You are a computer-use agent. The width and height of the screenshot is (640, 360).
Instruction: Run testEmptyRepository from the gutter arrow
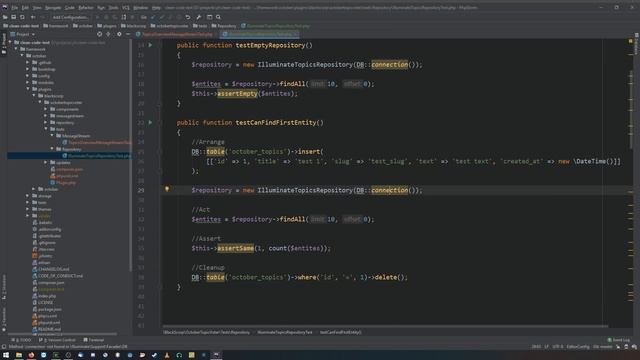150,45
